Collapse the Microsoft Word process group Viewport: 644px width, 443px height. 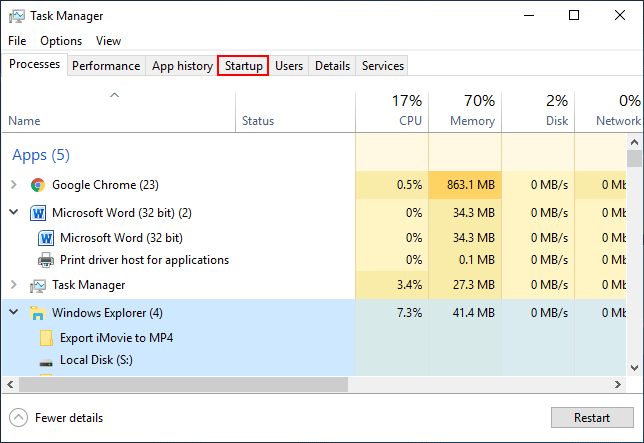(x=13, y=213)
